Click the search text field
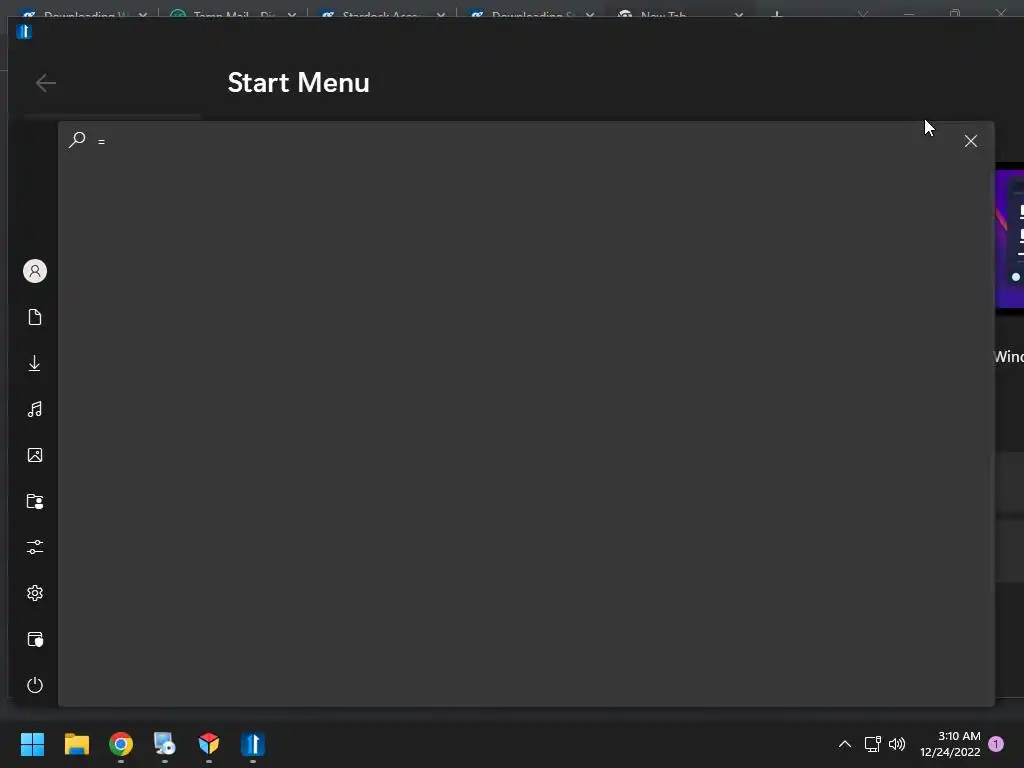The image size is (1024, 768). (x=522, y=141)
